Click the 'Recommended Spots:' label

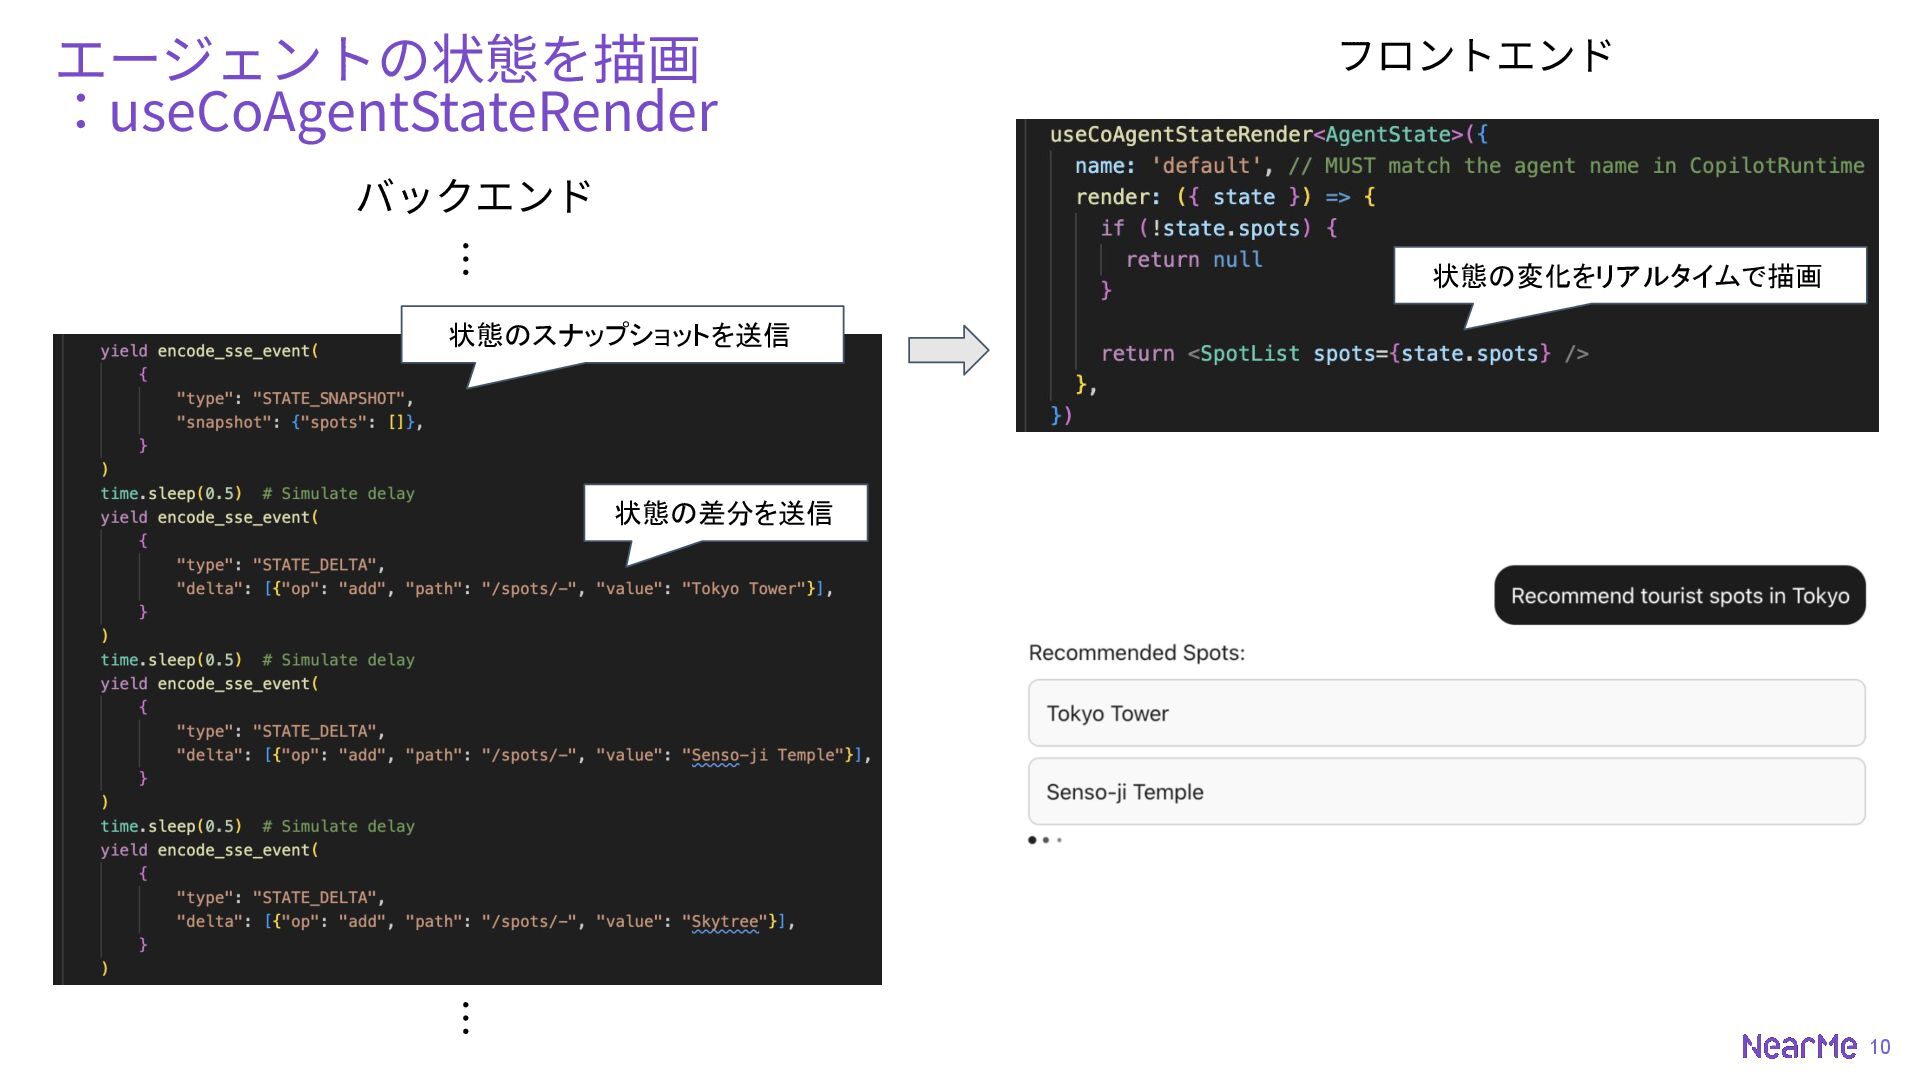pos(1136,653)
